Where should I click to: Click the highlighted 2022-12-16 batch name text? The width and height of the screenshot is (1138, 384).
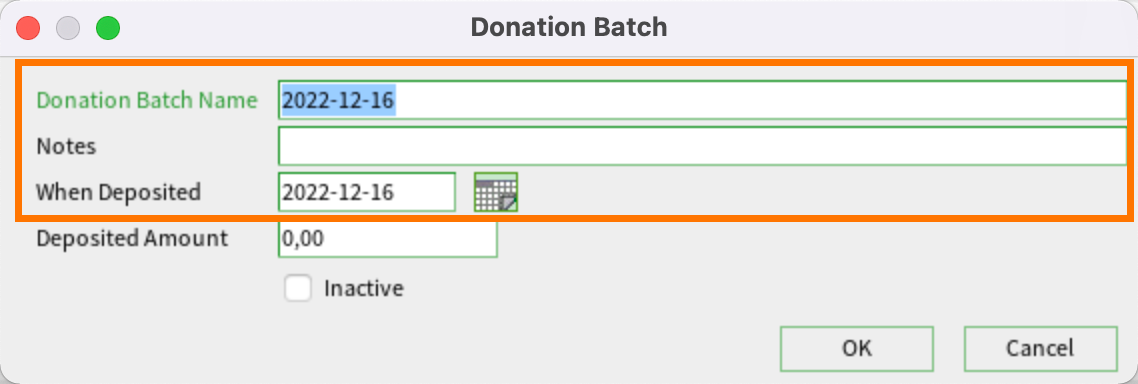pos(338,100)
